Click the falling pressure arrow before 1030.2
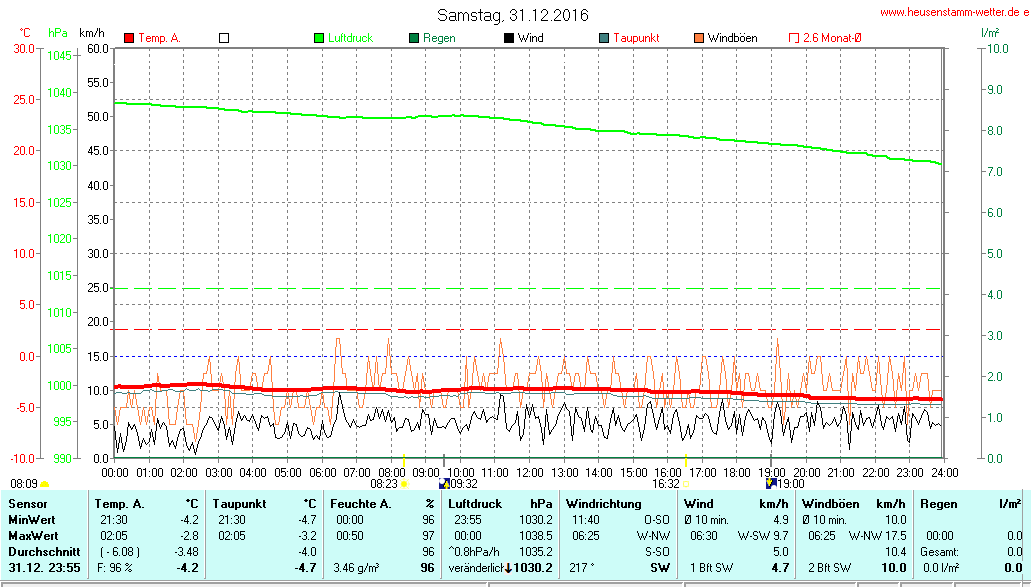This screenshot has width=1034, height=587. pos(507,568)
